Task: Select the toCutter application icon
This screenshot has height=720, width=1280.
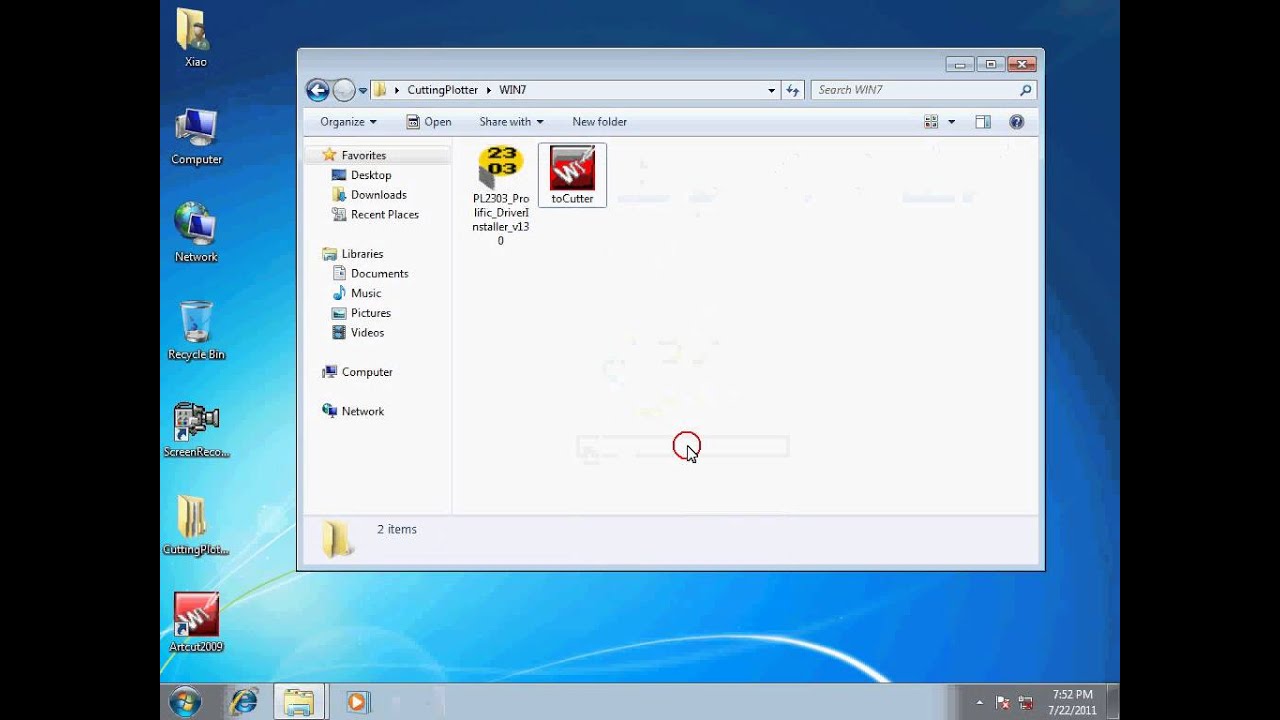Action: [x=572, y=175]
